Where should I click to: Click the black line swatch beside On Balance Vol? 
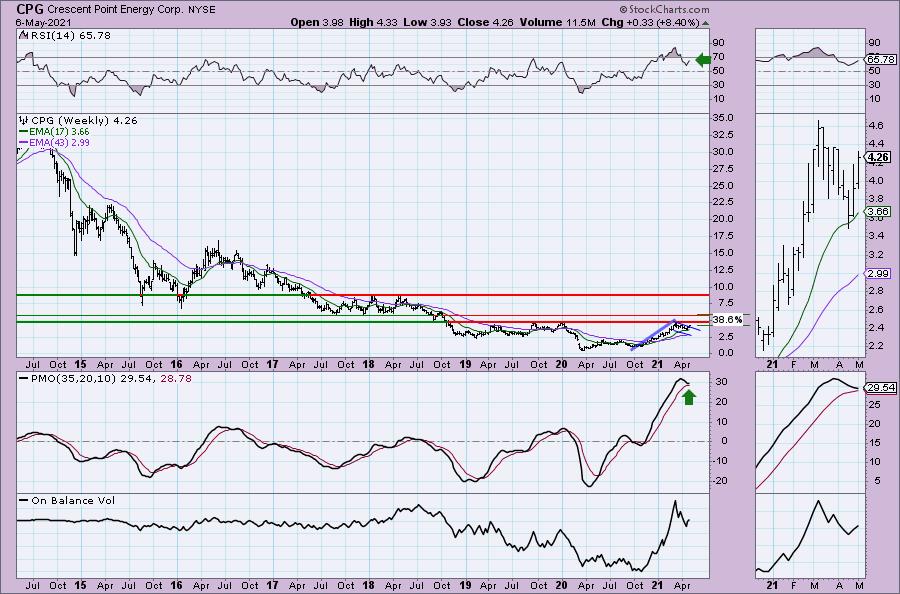(24, 500)
